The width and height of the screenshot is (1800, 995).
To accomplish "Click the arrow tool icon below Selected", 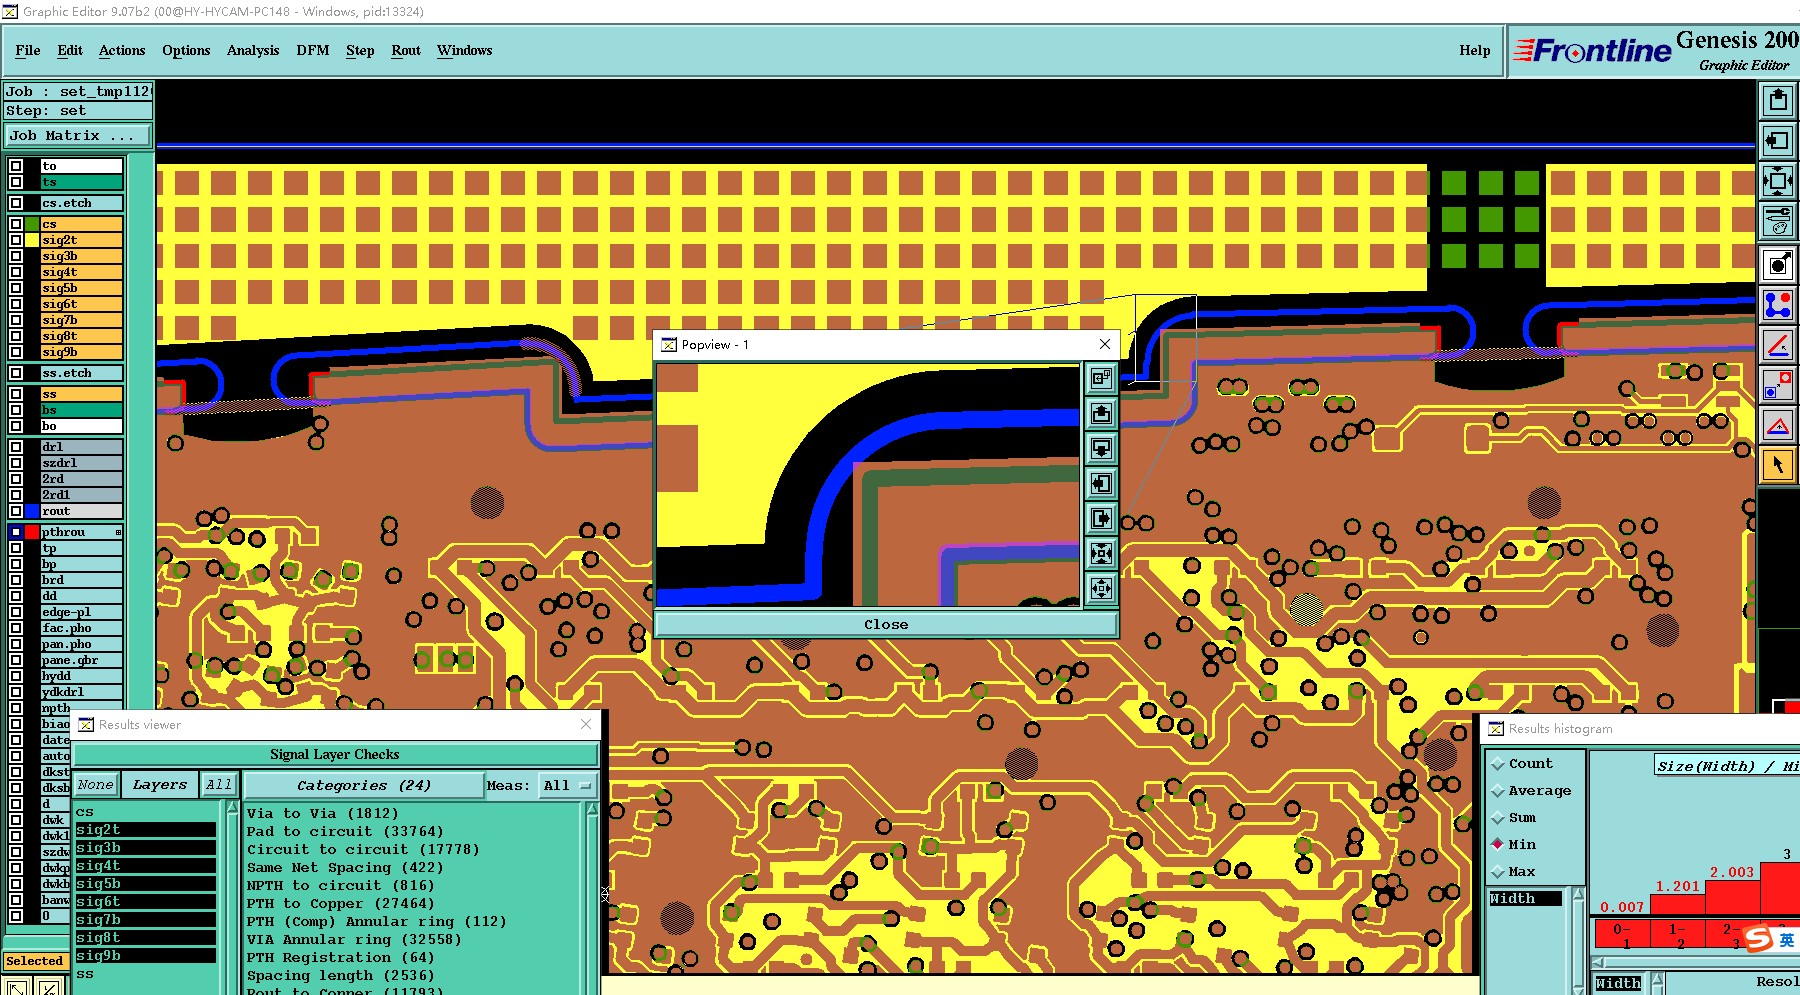I will click(17, 987).
